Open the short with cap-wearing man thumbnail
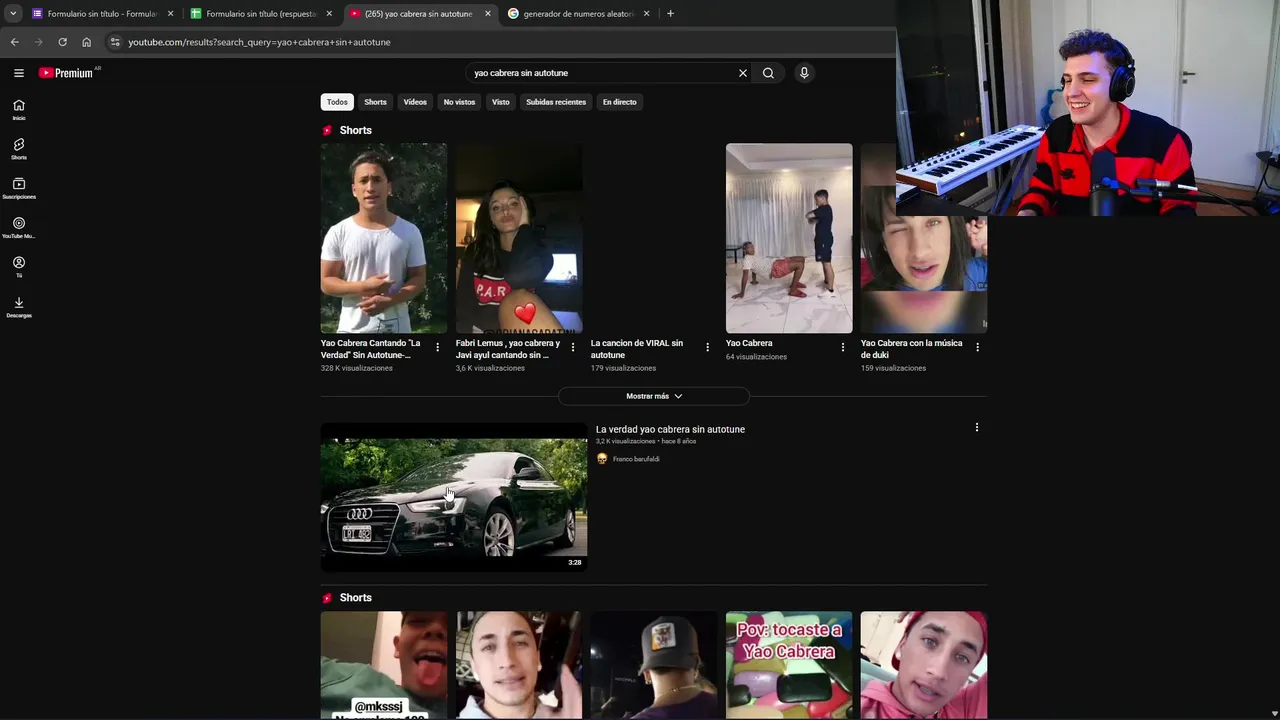 tap(654, 665)
